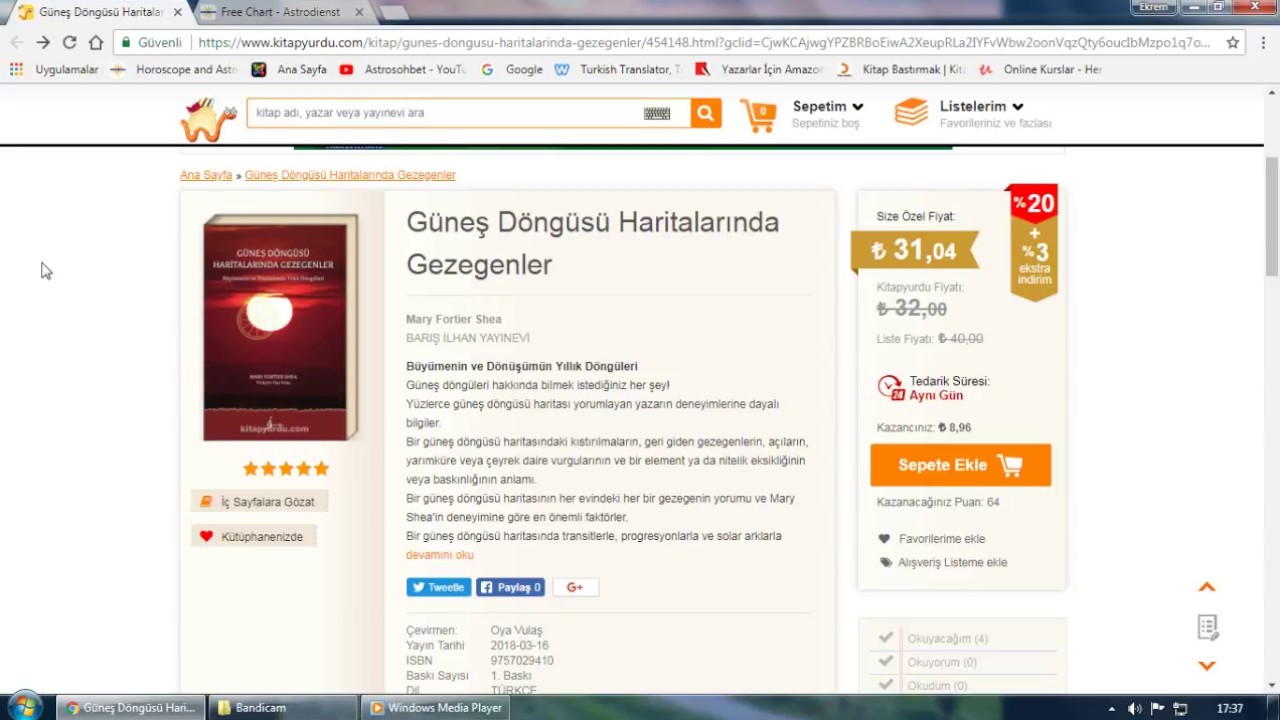Go to the browser home page icon
Image resolution: width=1280 pixels, height=720 pixels.
96,42
